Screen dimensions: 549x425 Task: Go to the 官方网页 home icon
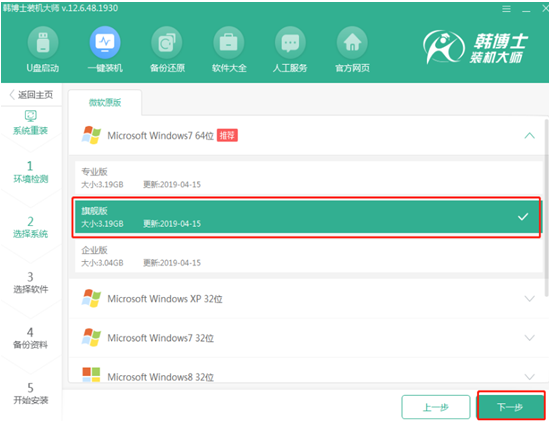(352, 42)
